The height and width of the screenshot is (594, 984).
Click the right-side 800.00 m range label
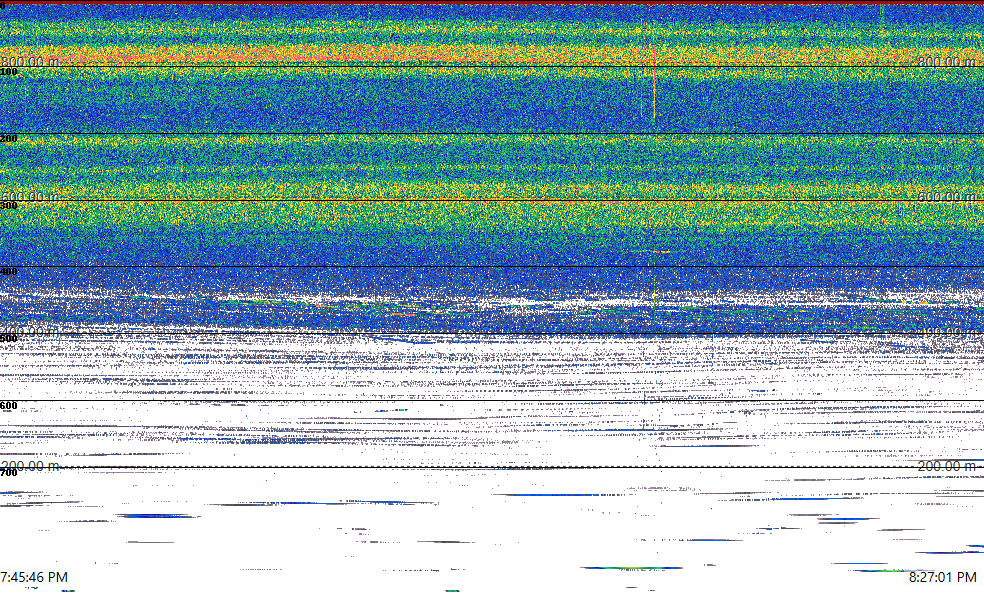[x=948, y=61]
